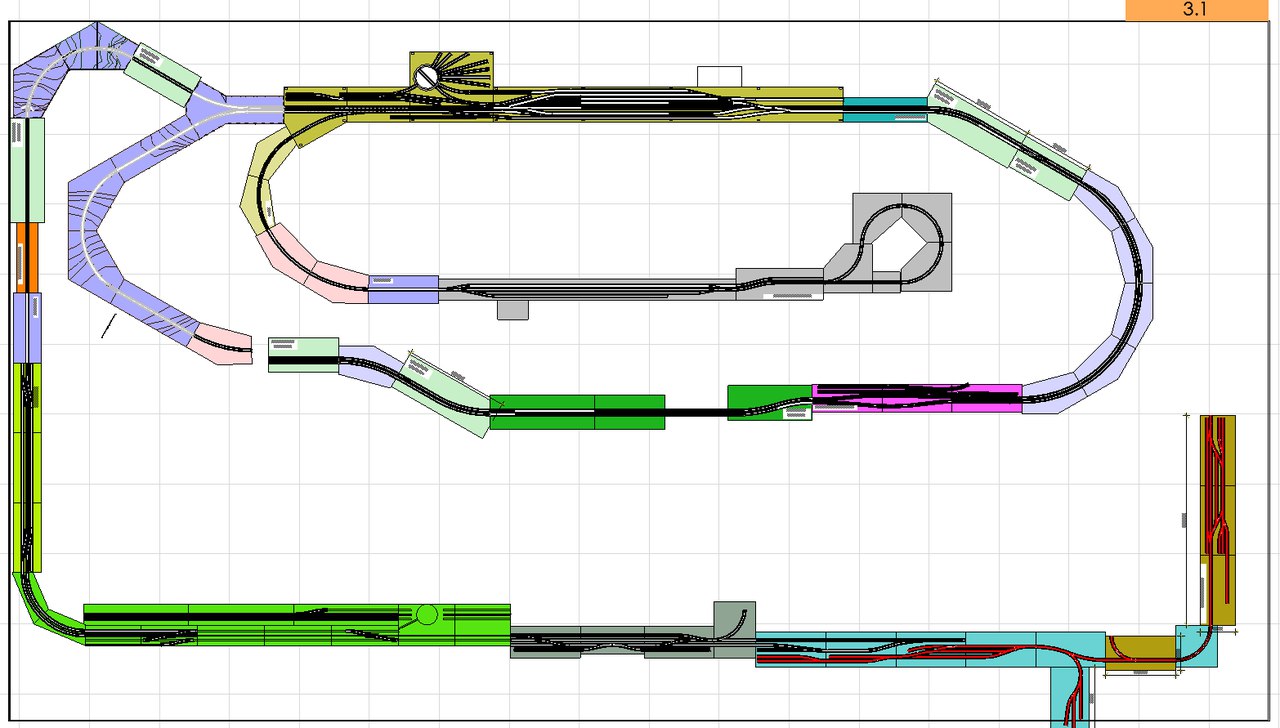Click the orange 3.1 version label
The width and height of the screenshot is (1280, 728).
pyautogui.click(x=1195, y=10)
